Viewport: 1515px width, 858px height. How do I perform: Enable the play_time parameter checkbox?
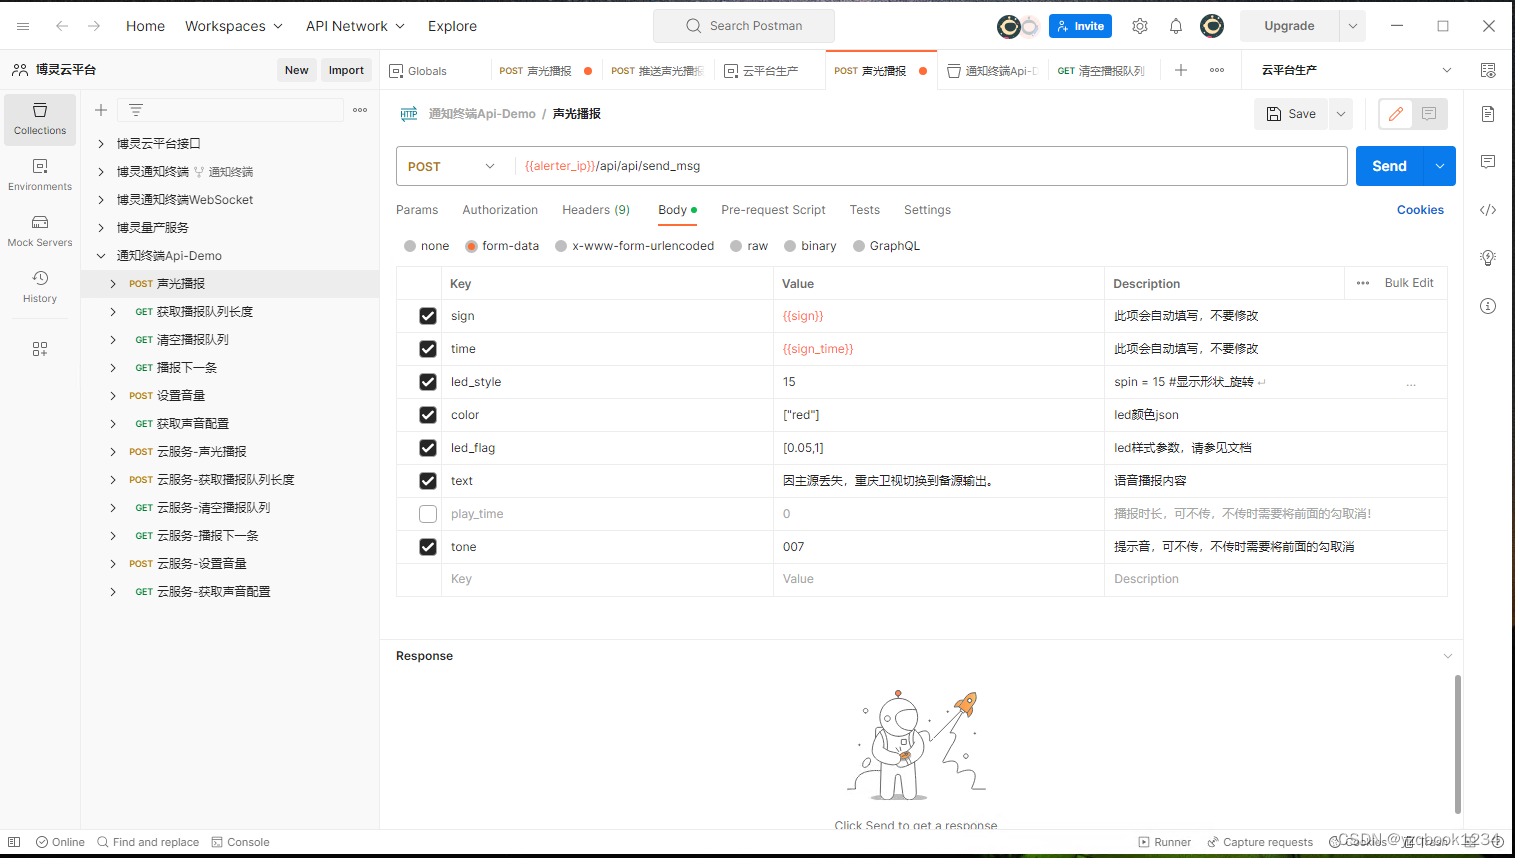428,514
